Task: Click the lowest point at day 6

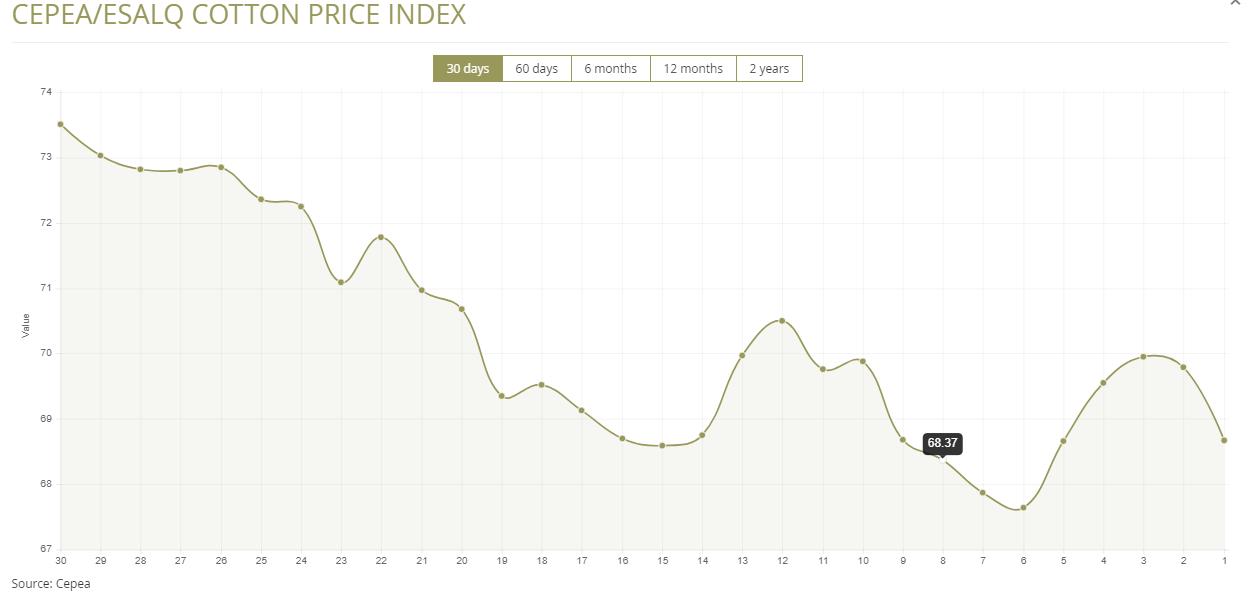Action: tap(1023, 508)
